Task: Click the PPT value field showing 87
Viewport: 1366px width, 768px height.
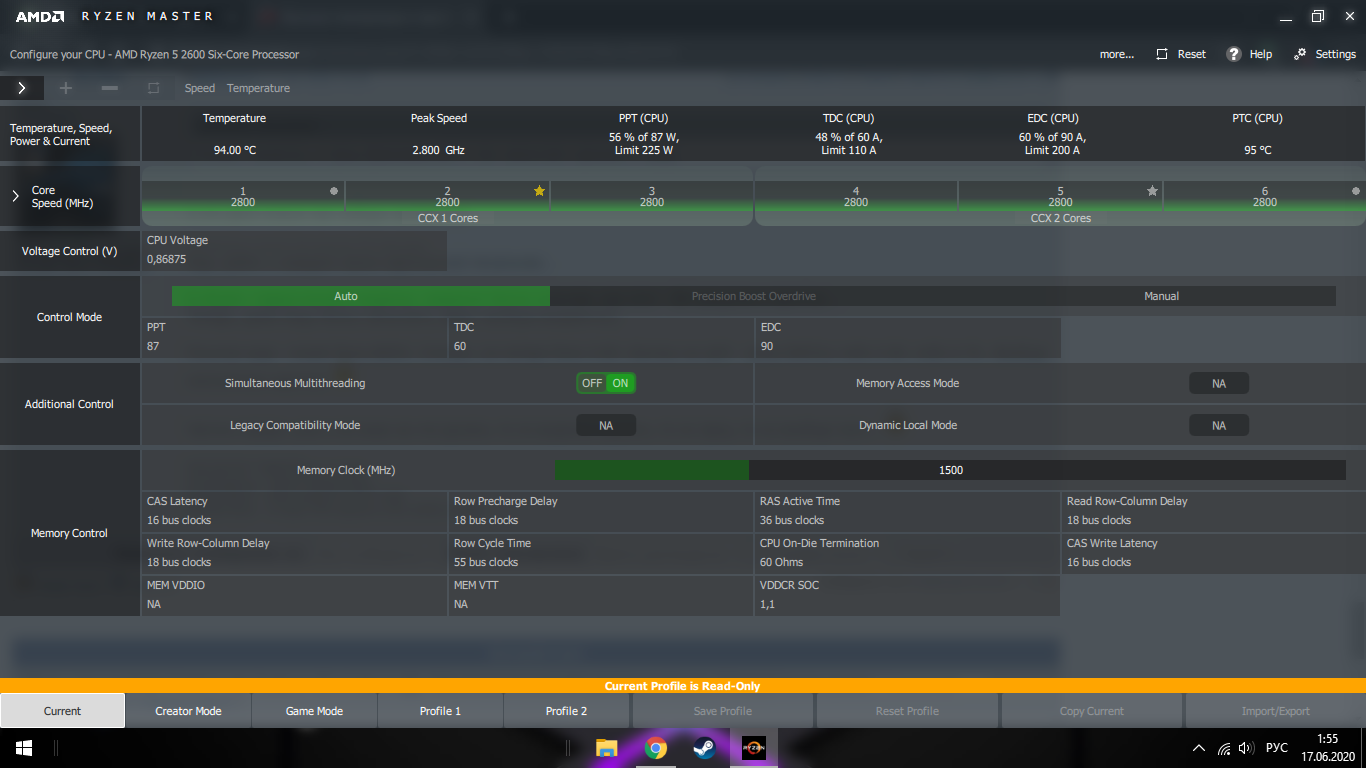Action: (295, 337)
